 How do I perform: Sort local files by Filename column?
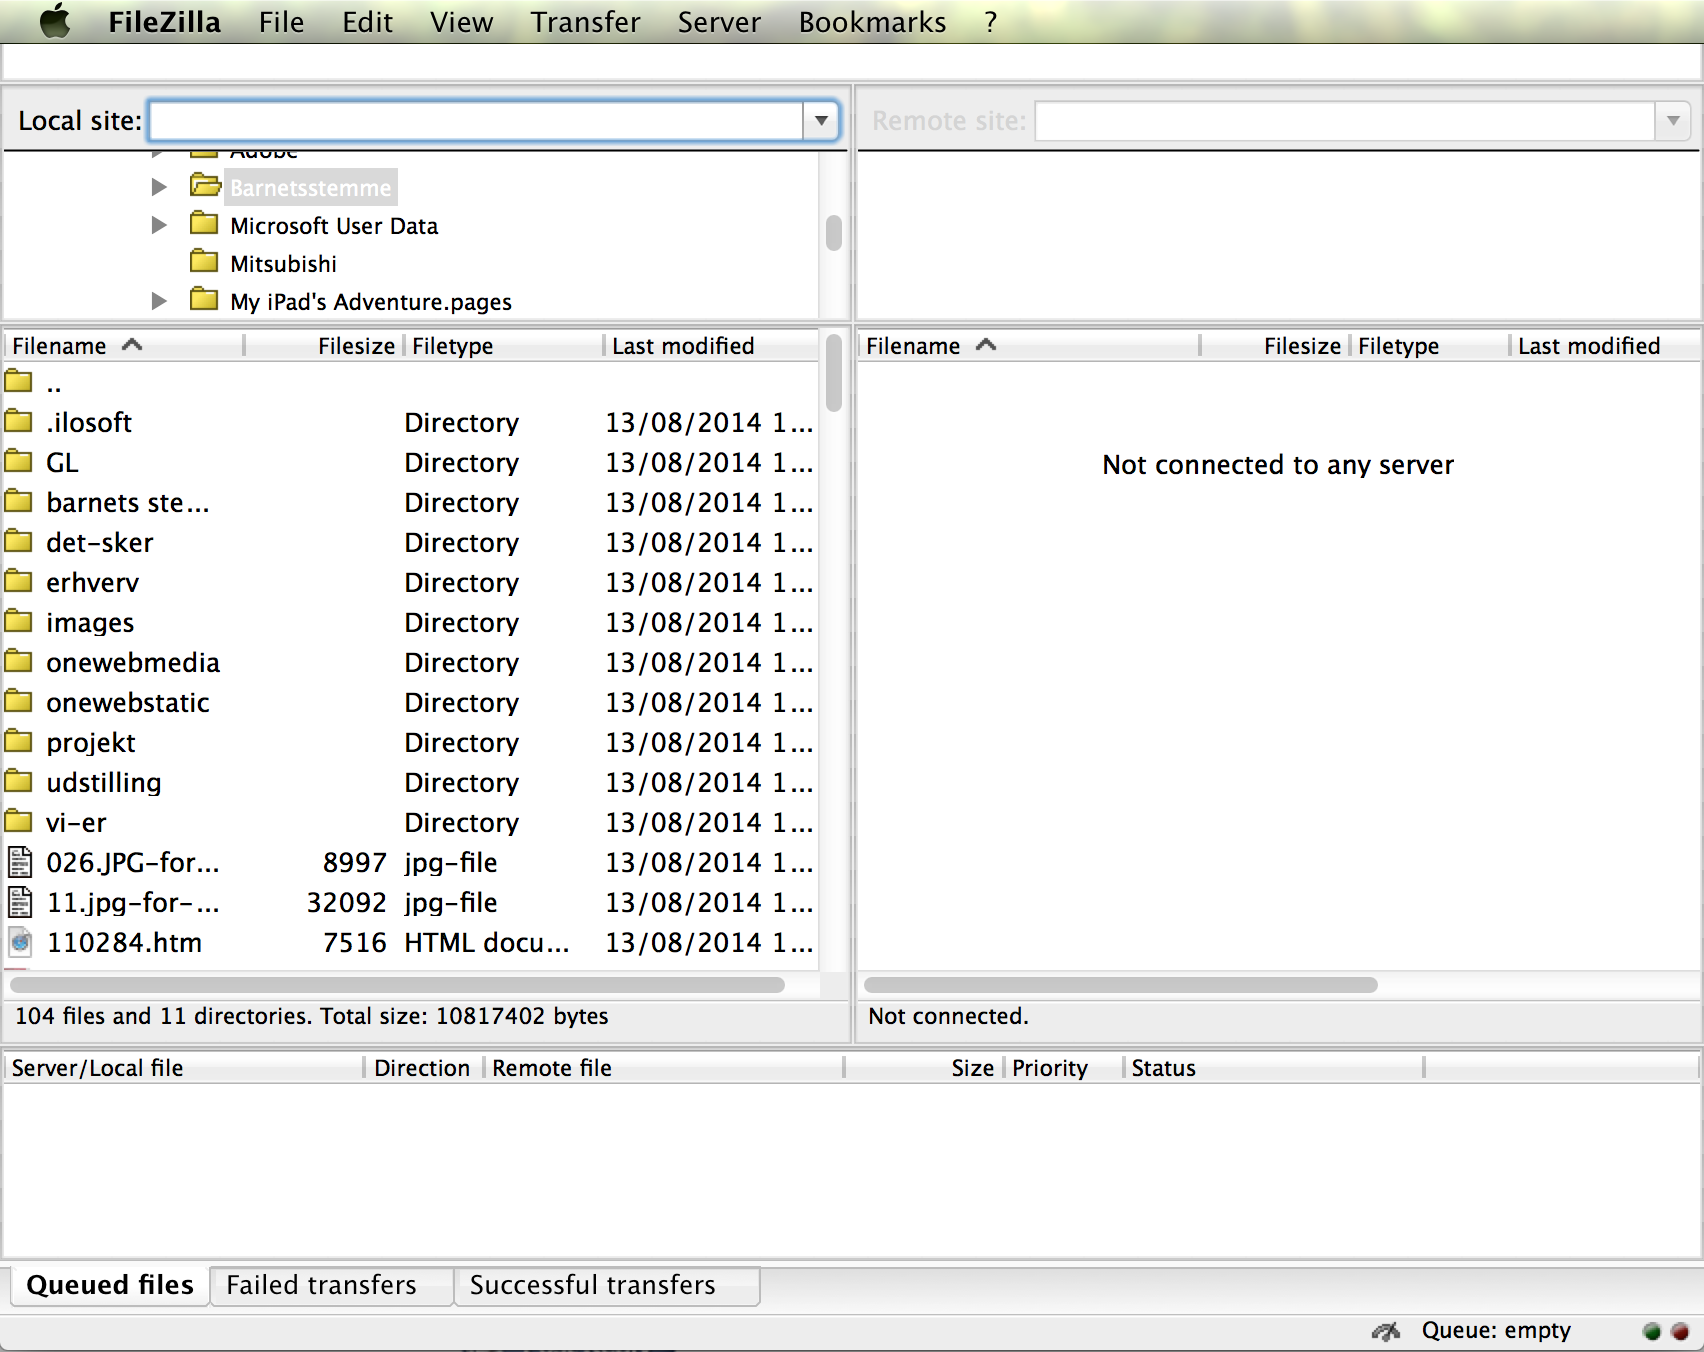coord(123,346)
